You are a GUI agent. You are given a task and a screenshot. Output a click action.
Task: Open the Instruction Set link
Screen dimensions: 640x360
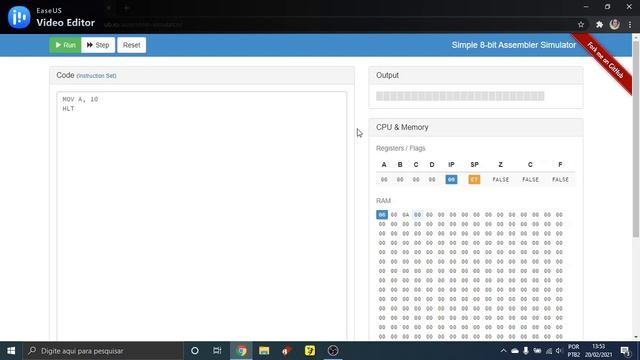[96, 76]
